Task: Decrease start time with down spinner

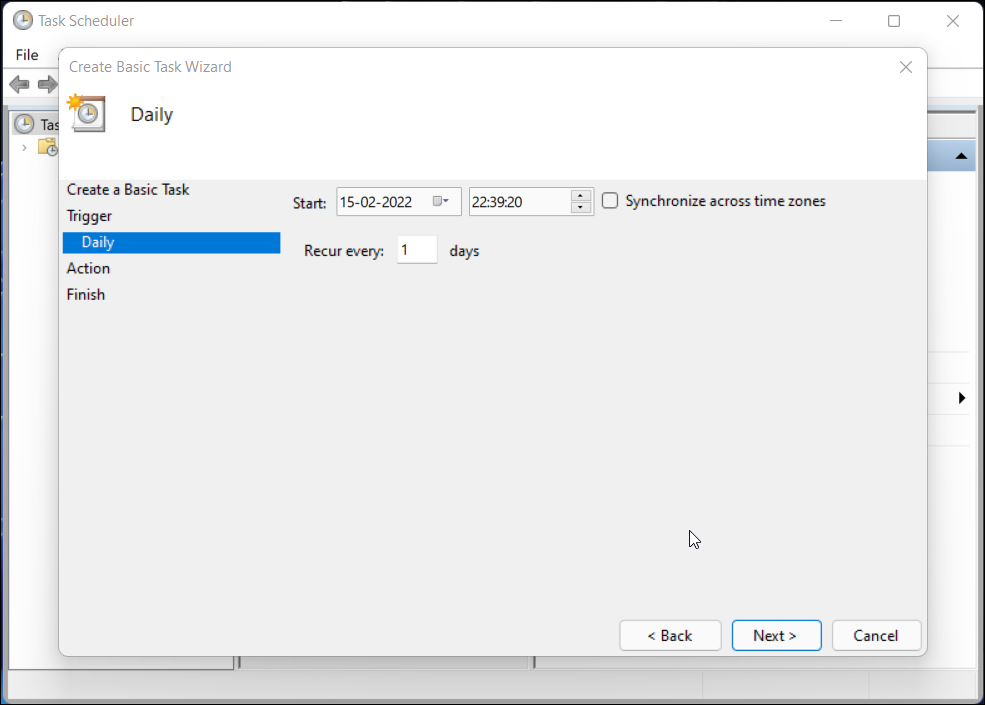Action: click(581, 208)
